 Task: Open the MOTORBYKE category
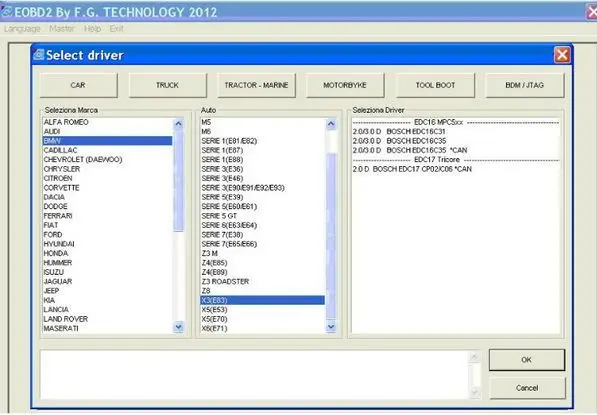click(345, 85)
